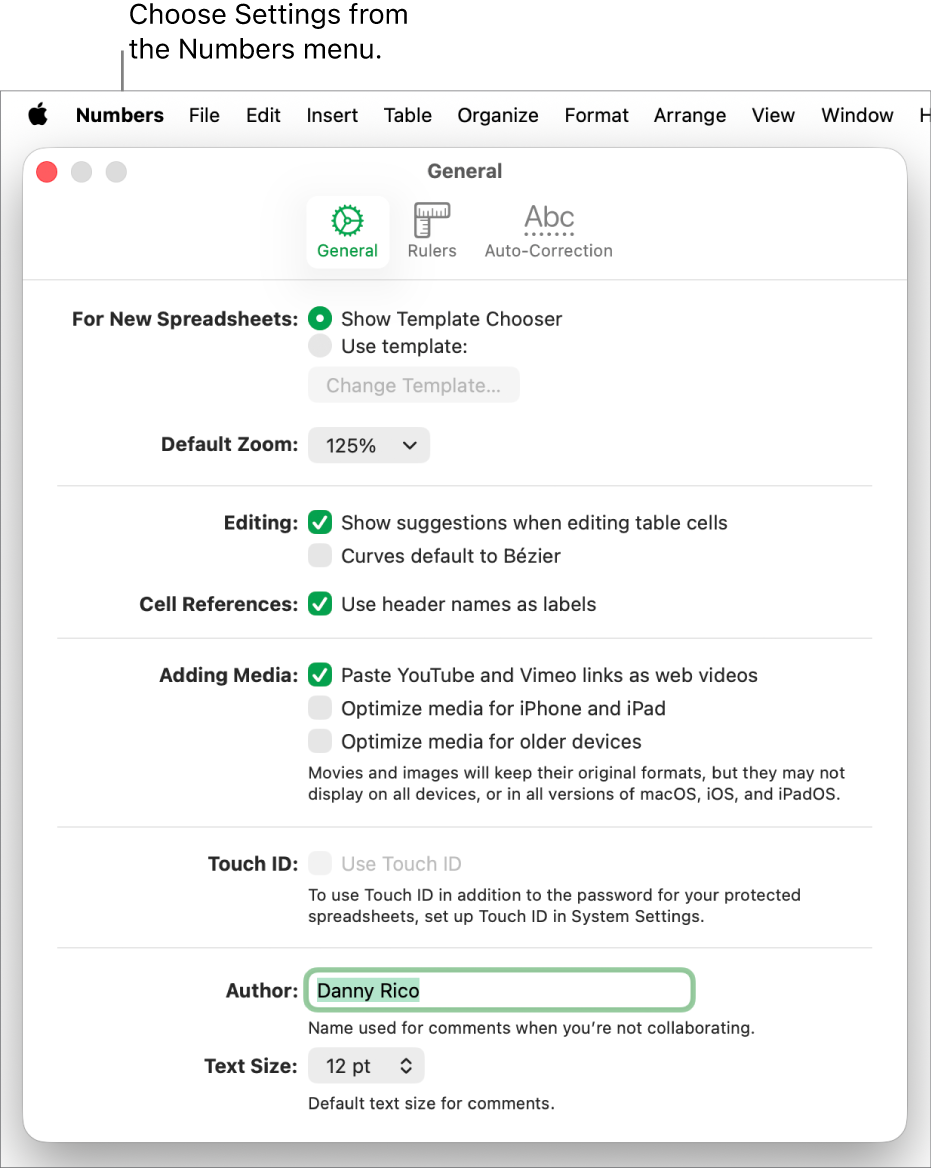
Task: Open the Default Zoom dropdown
Action: coord(369,445)
